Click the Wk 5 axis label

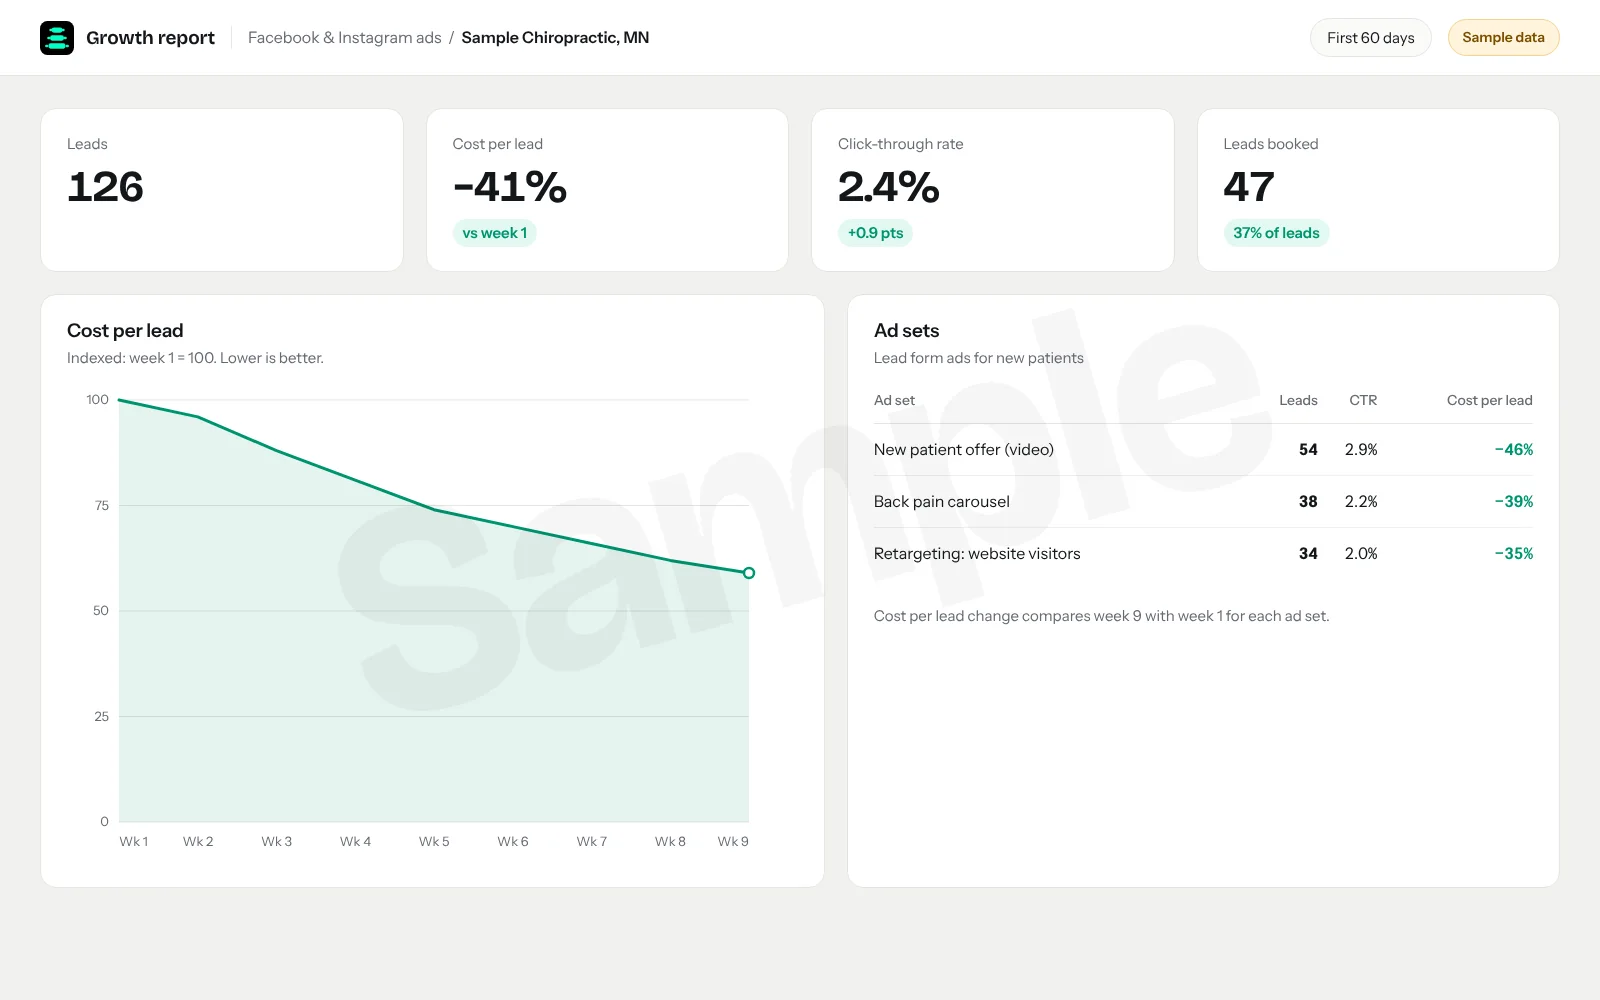tap(434, 842)
